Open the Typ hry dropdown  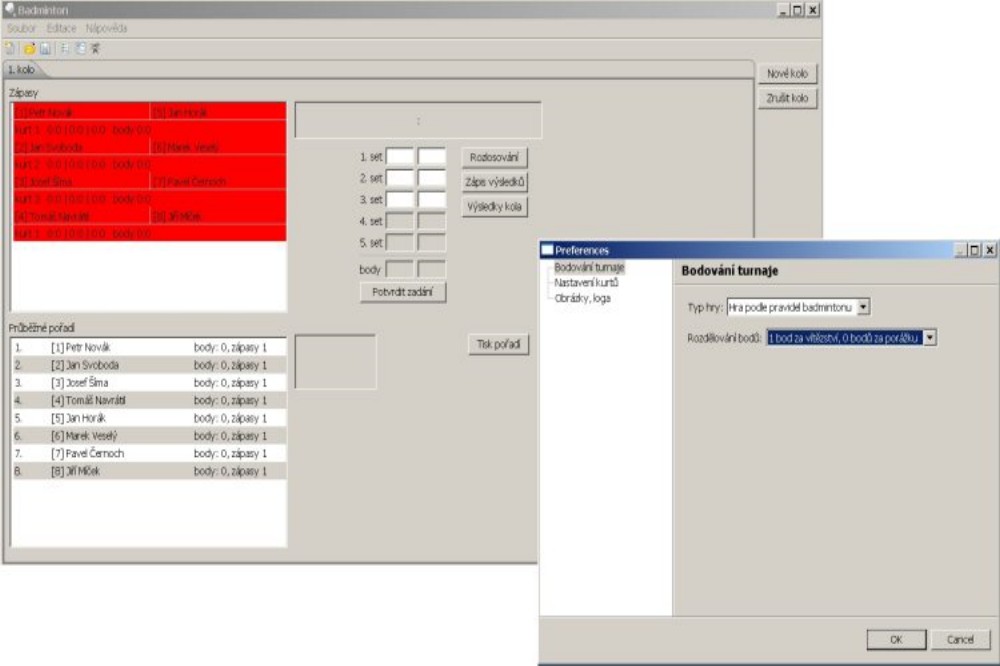(x=863, y=307)
